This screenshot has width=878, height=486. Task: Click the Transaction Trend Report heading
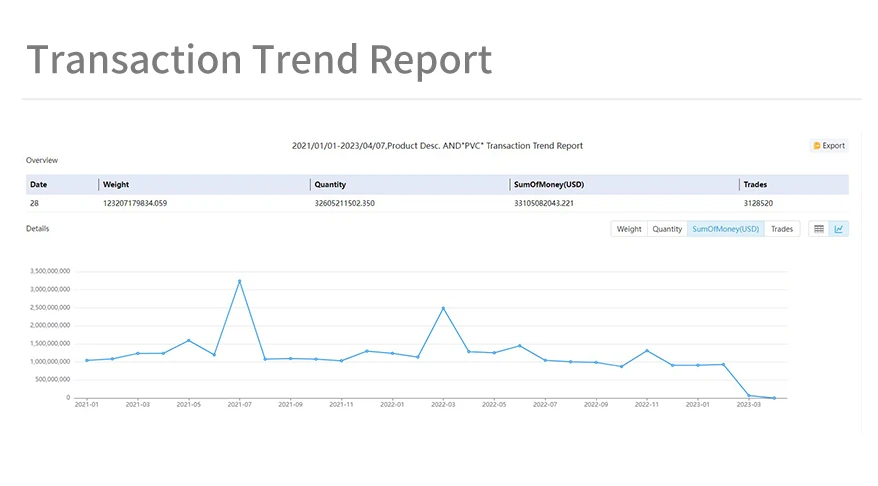259,59
